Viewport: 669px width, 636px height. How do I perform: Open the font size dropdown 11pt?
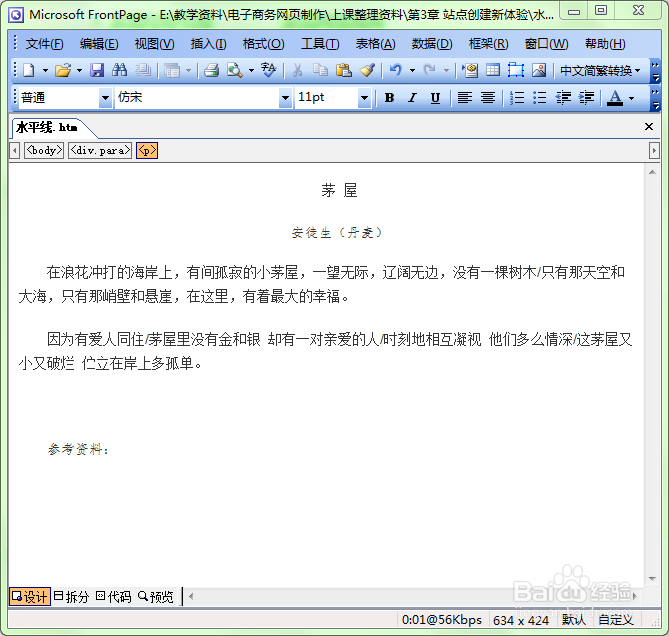pos(364,98)
